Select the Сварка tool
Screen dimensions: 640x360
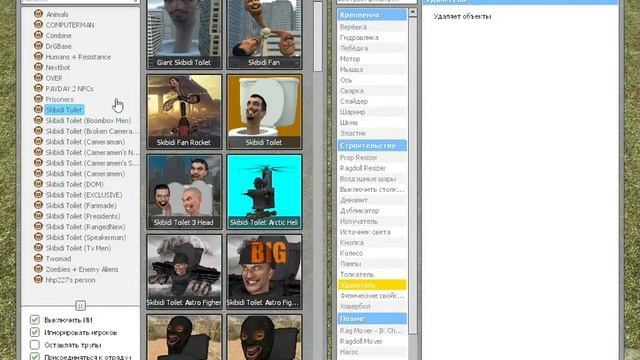pyautogui.click(x=372, y=91)
